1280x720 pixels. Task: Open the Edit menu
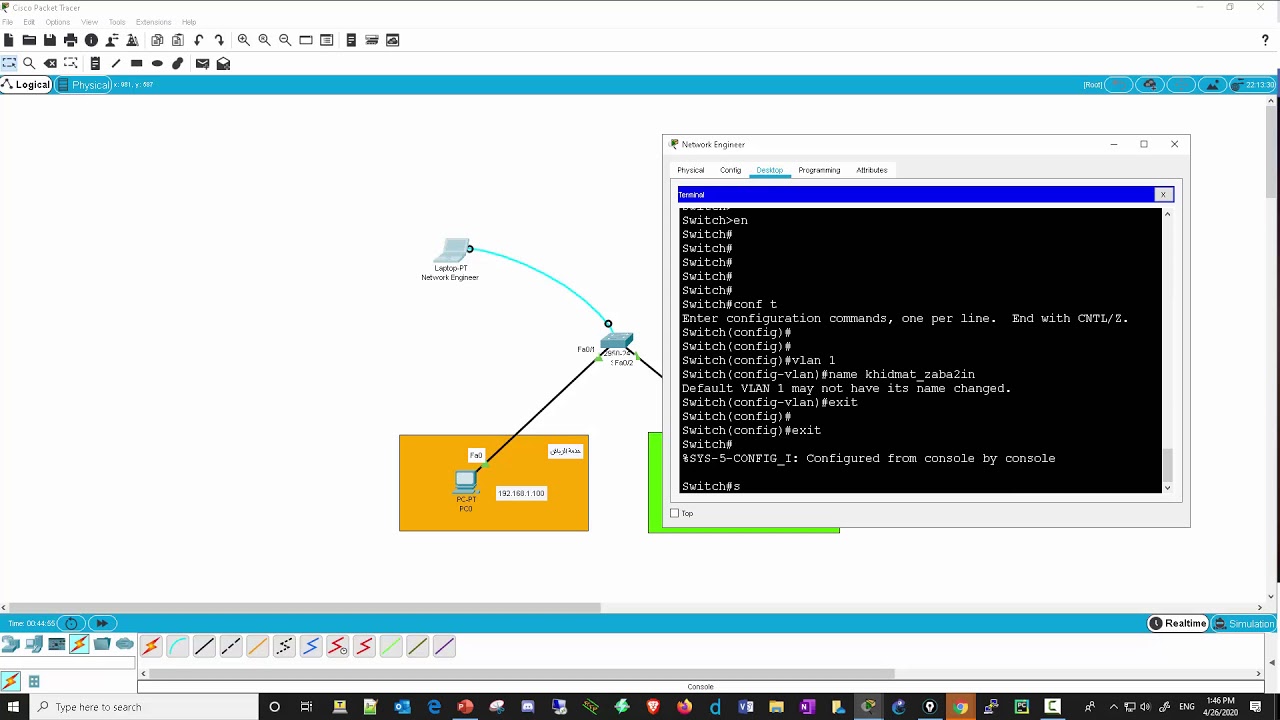tap(29, 22)
